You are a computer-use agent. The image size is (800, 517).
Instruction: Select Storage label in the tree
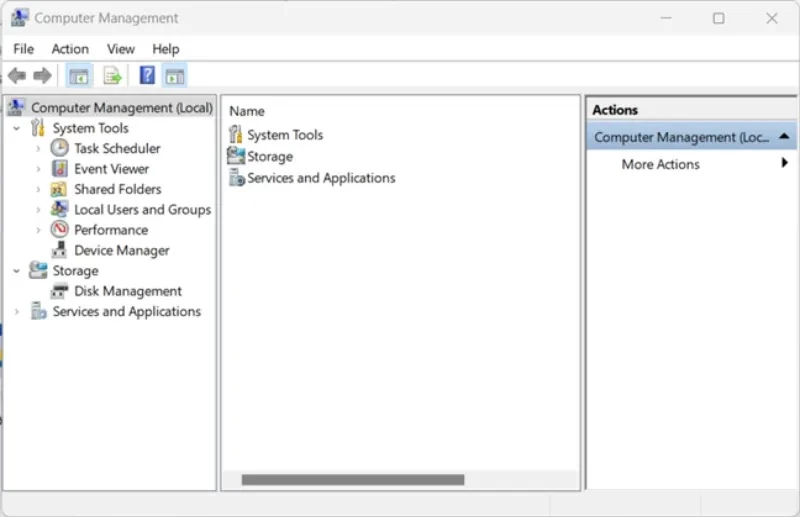pos(76,271)
